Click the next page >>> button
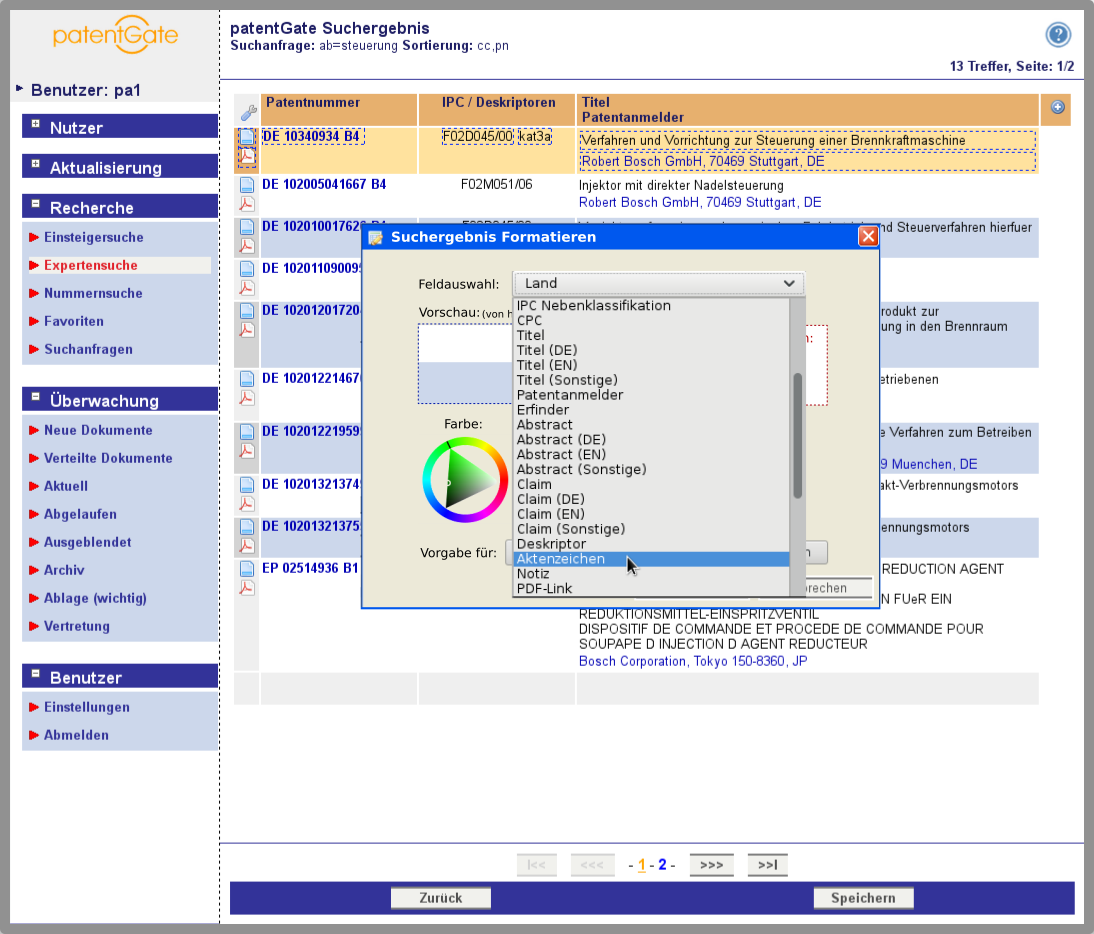Viewport: 1094px width, 934px height. 711,865
